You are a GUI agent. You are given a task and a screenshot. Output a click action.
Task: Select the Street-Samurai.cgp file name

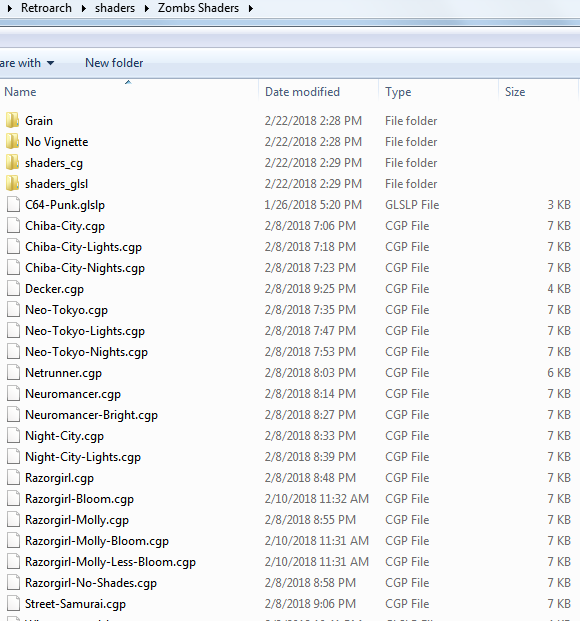75,604
